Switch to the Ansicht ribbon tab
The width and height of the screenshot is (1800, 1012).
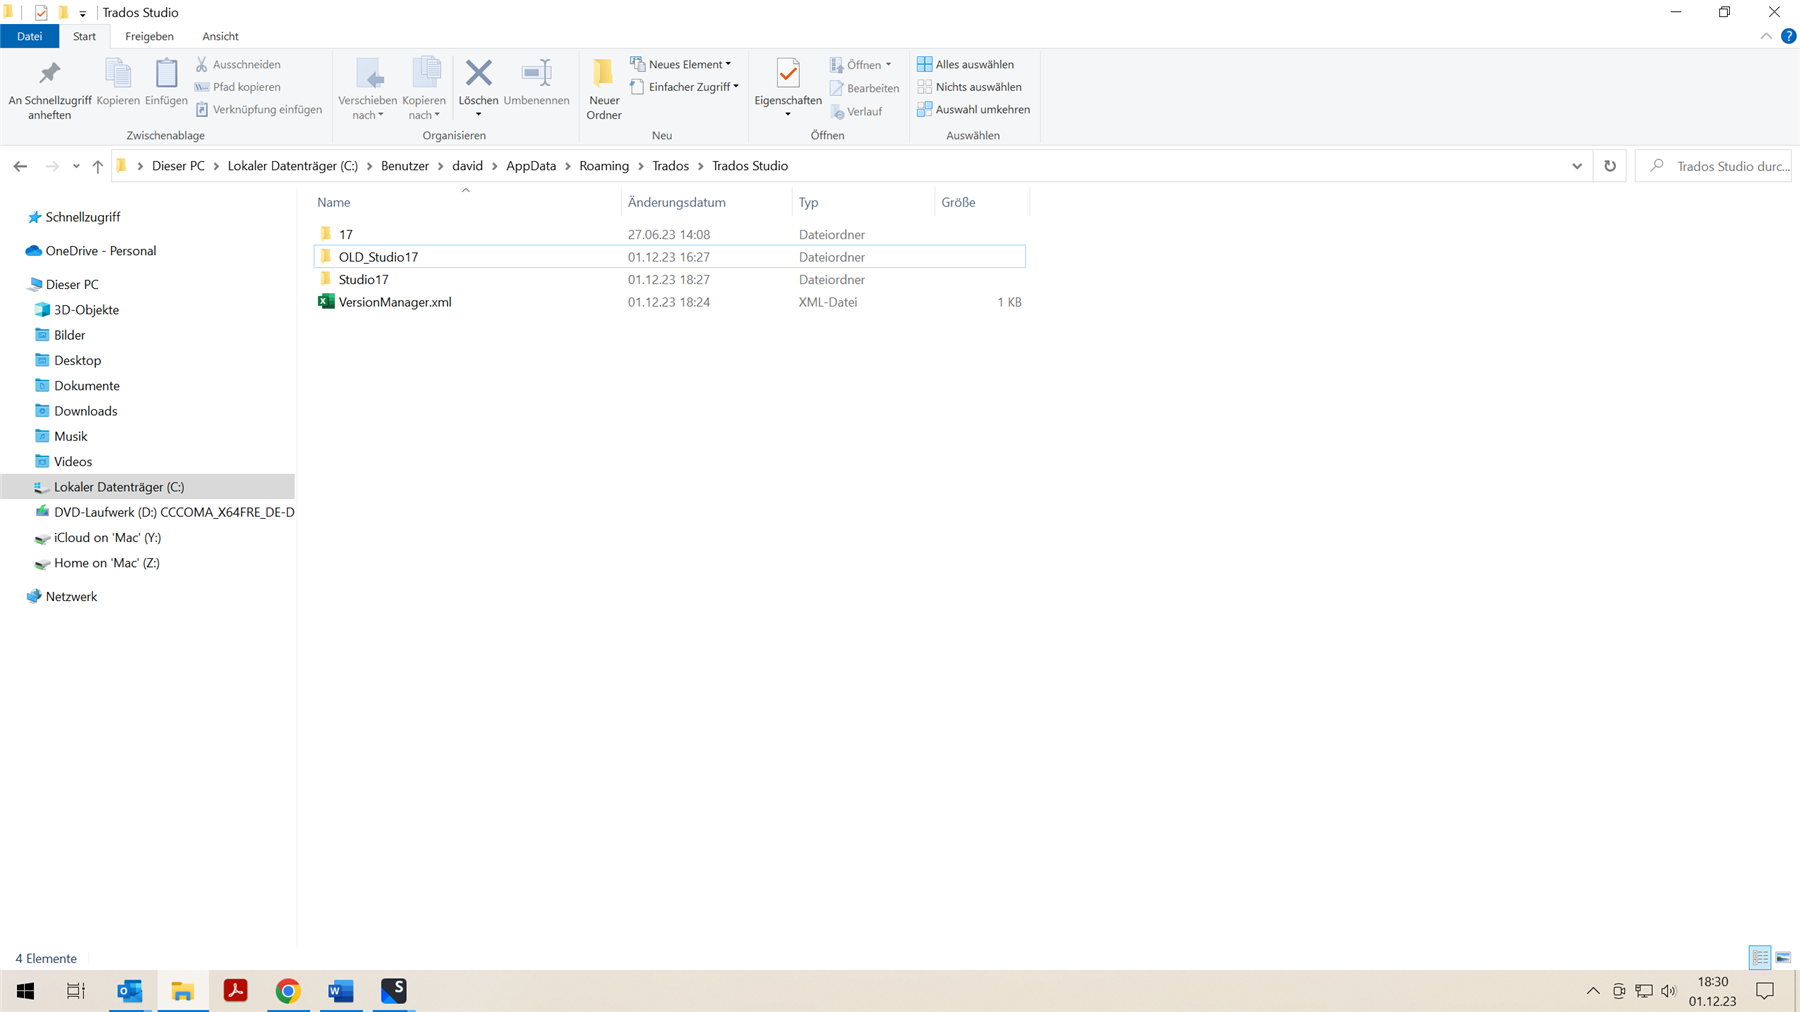click(220, 36)
